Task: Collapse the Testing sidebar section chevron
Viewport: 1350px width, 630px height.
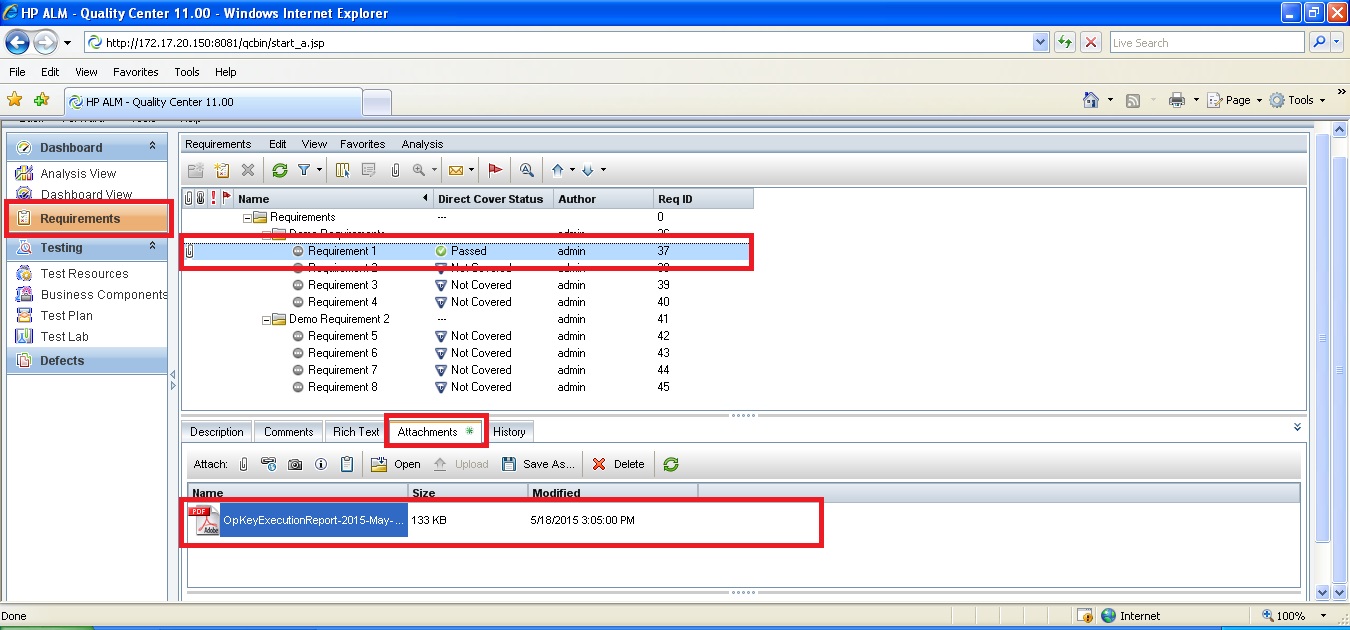Action: 152,246
